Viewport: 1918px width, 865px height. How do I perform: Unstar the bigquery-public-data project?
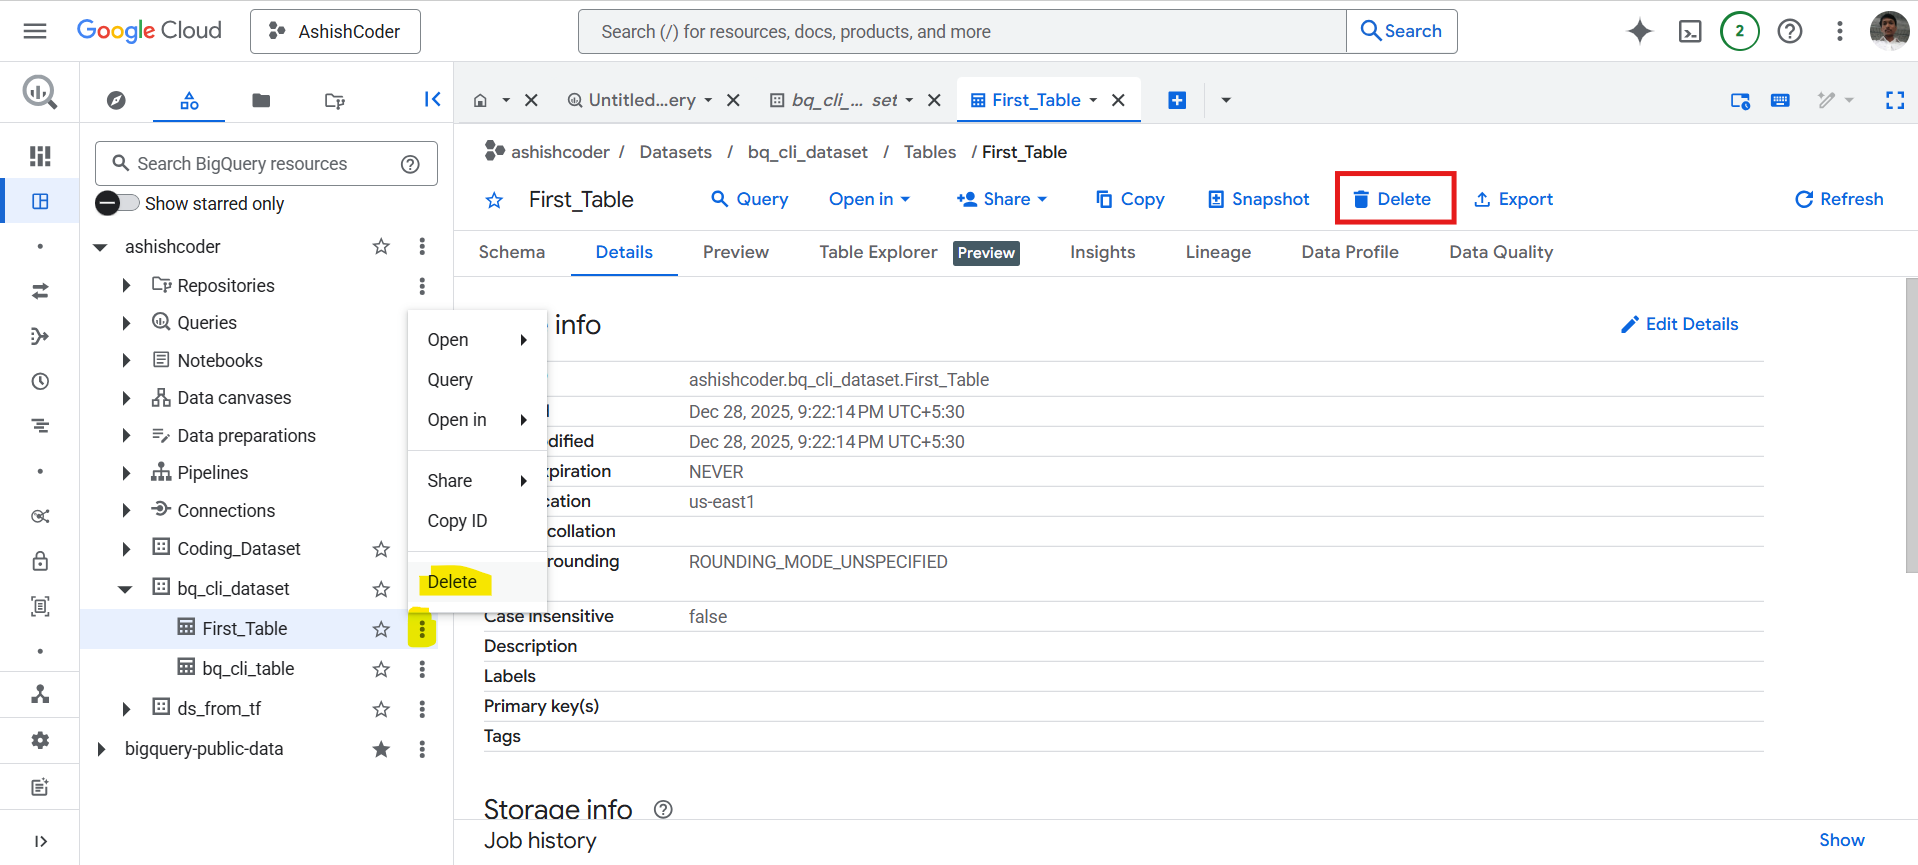[x=381, y=749]
